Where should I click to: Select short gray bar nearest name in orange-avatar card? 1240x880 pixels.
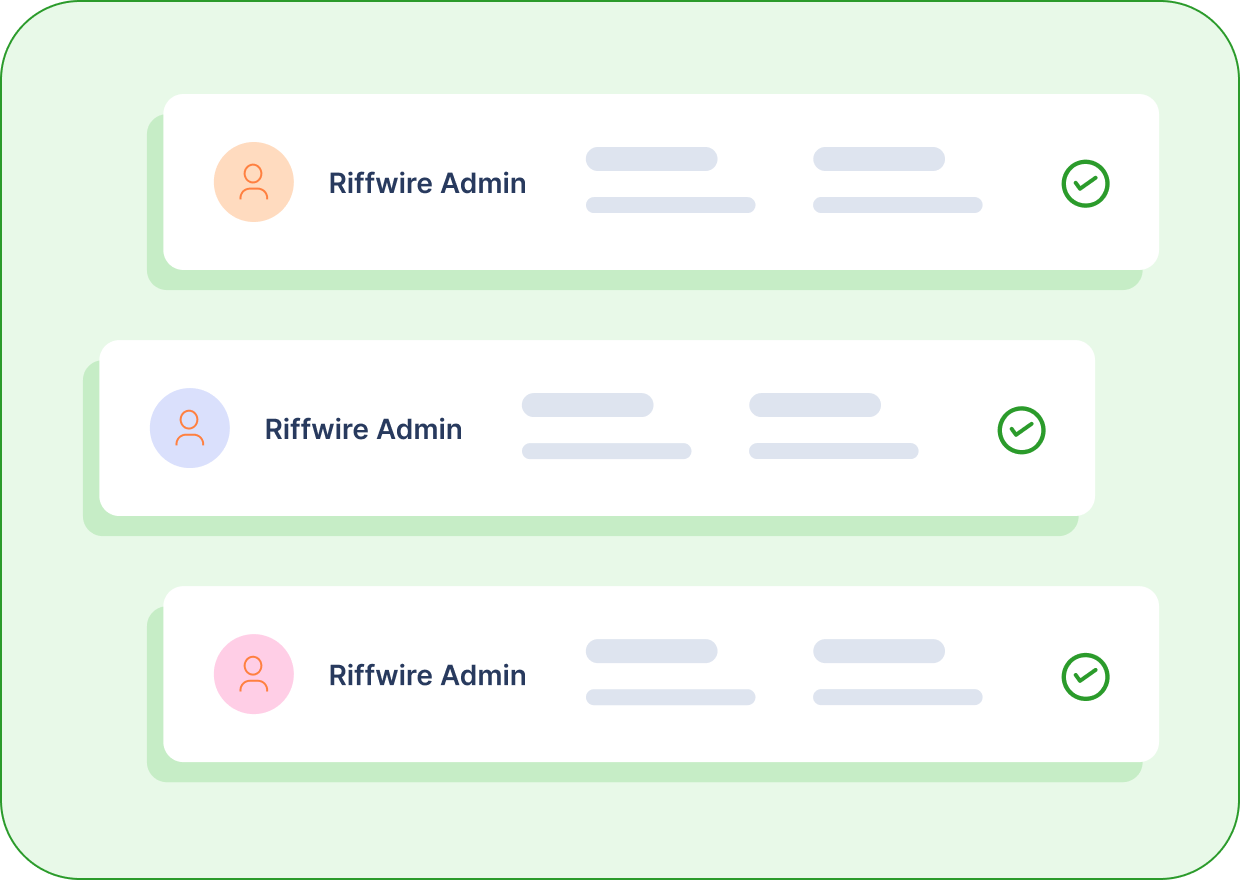652,159
